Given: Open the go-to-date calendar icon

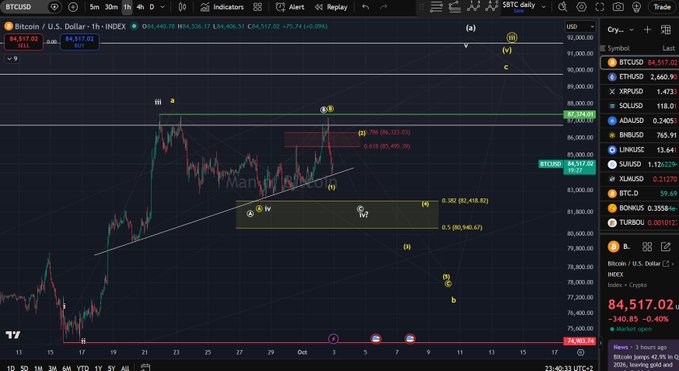Looking at the screenshot, I should pyautogui.click(x=146, y=368).
